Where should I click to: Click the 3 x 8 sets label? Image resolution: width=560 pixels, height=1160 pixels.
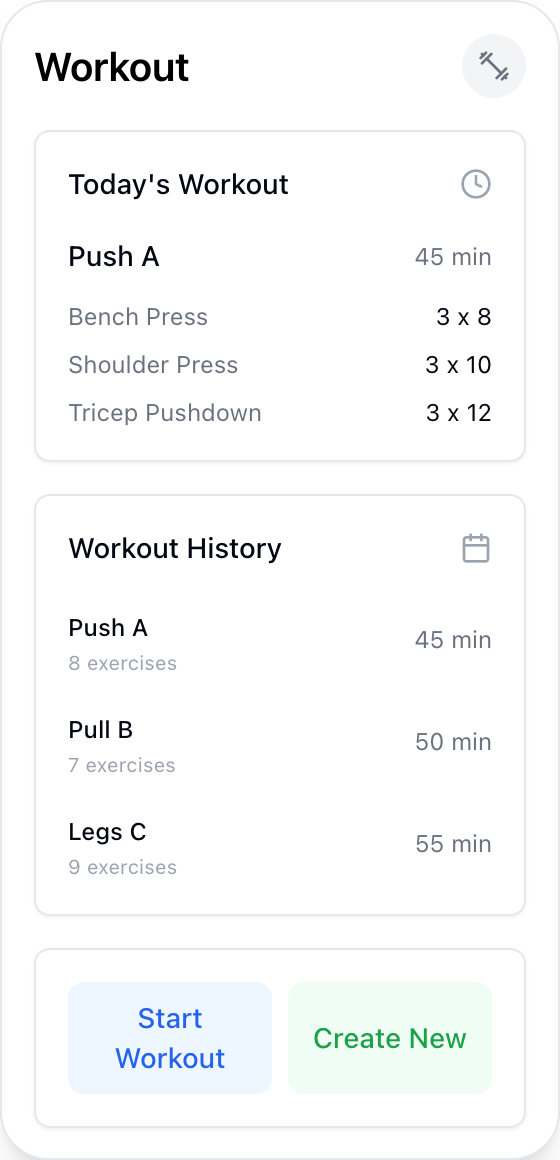[x=464, y=317]
